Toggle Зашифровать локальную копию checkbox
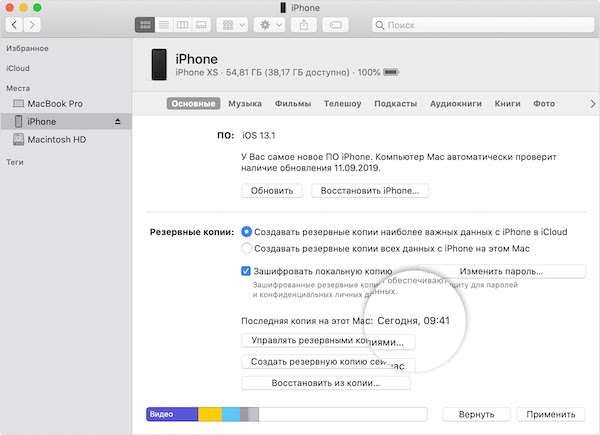Viewport: 600px width, 435px height. tap(246, 271)
